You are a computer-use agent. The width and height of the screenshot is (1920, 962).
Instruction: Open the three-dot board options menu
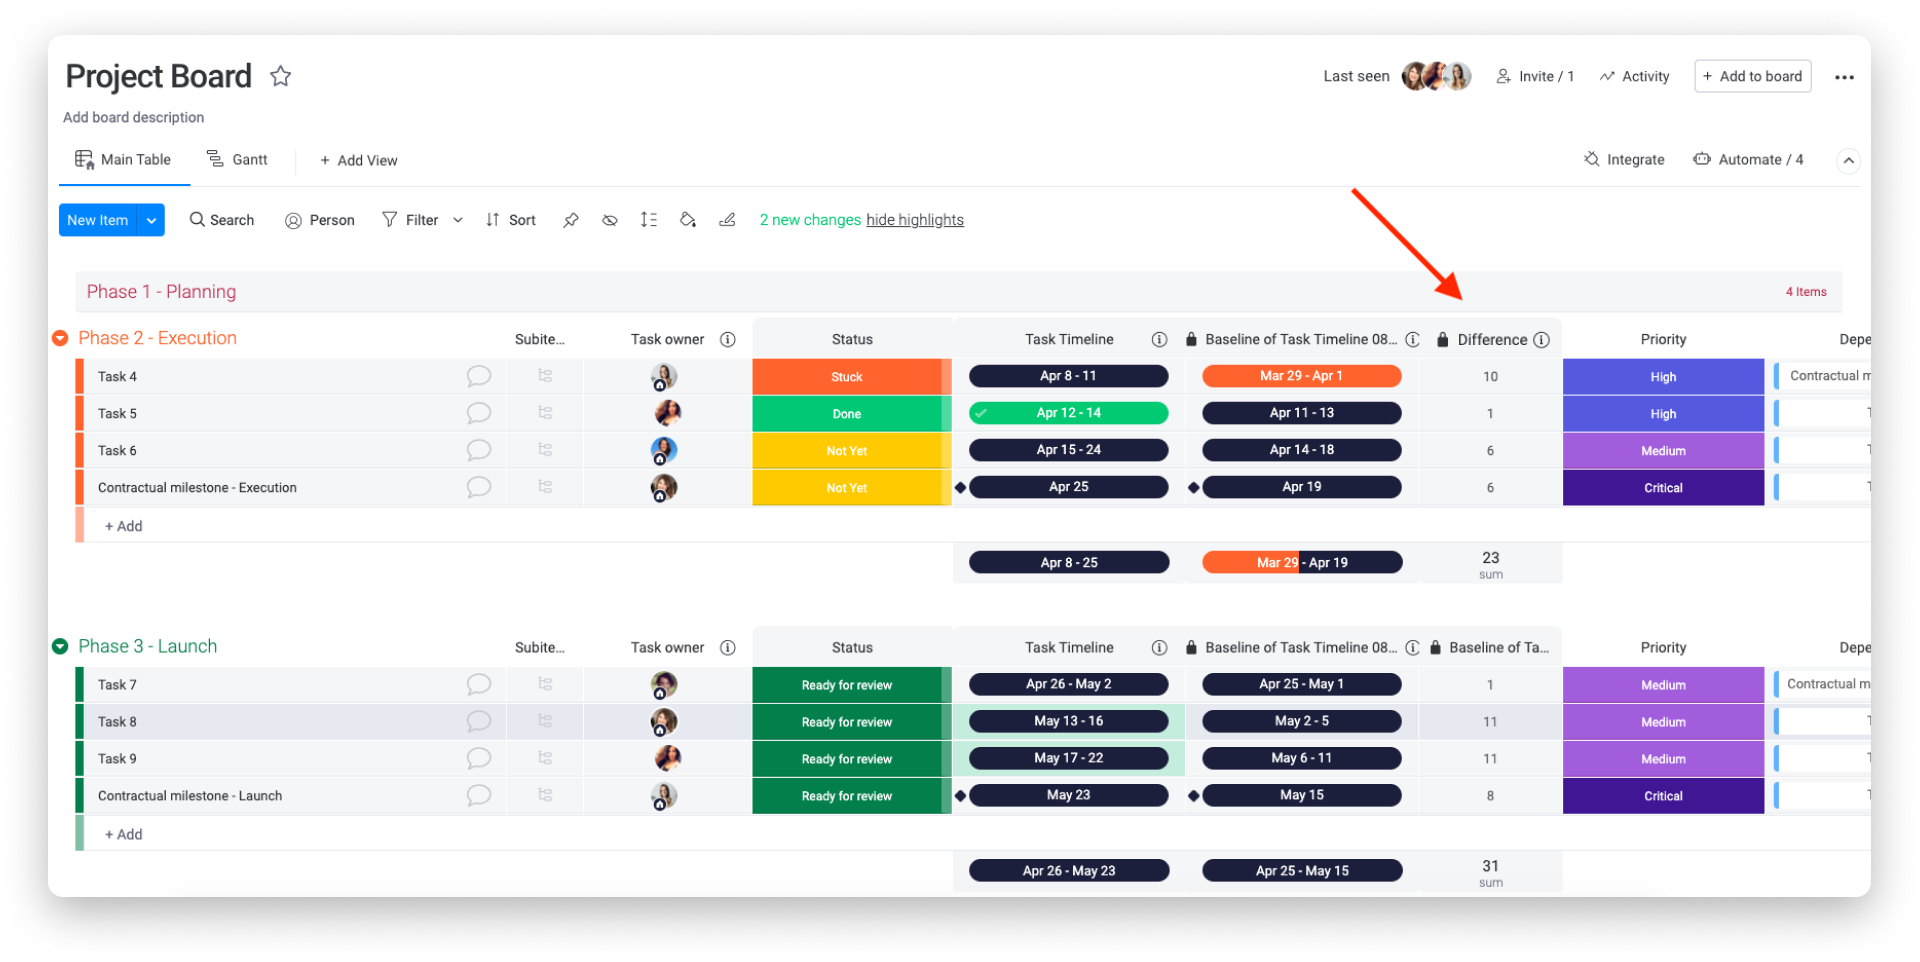1844,77
